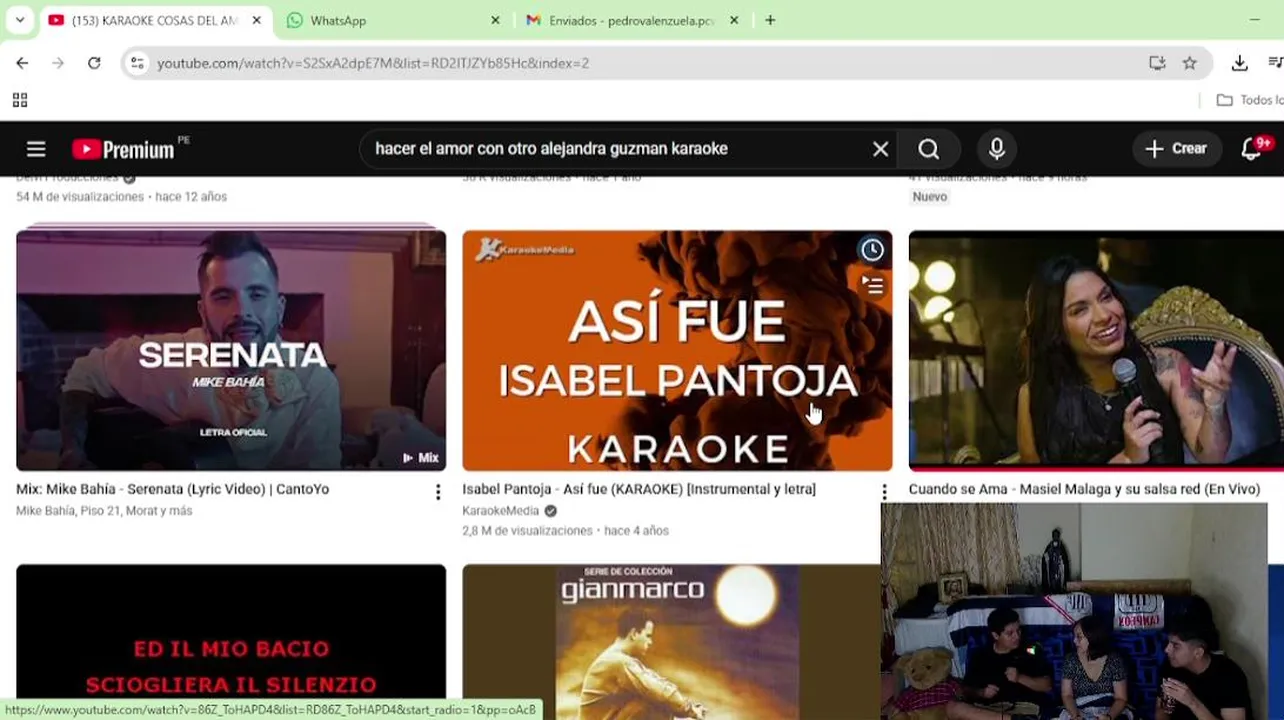Open options menu for Isabel Pantoja video
Screen dimensions: 1284x720
[x=884, y=492]
